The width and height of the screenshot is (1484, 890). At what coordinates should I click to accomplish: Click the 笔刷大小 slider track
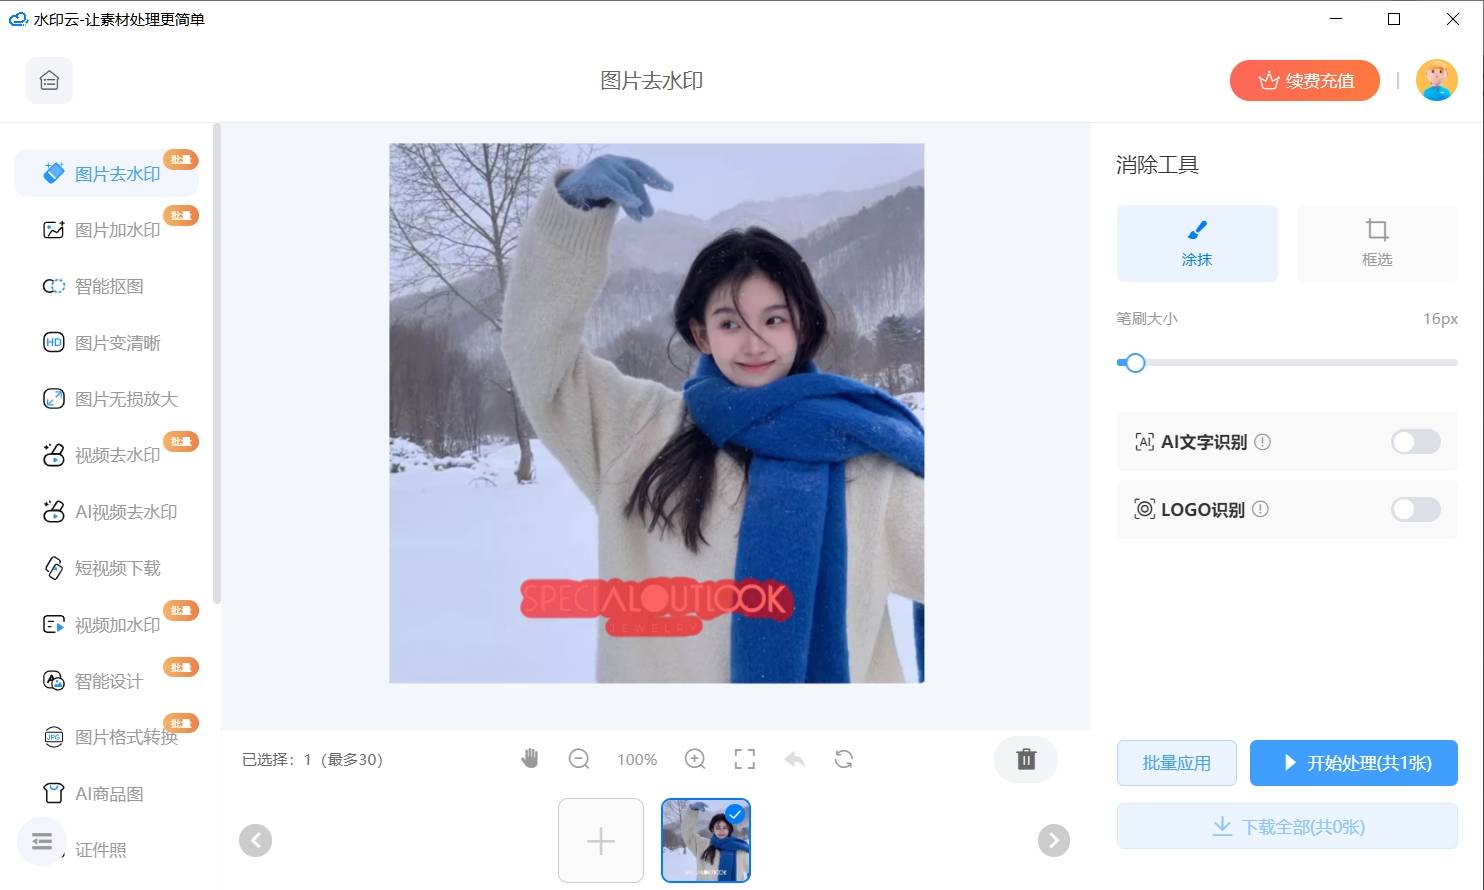tap(1287, 363)
